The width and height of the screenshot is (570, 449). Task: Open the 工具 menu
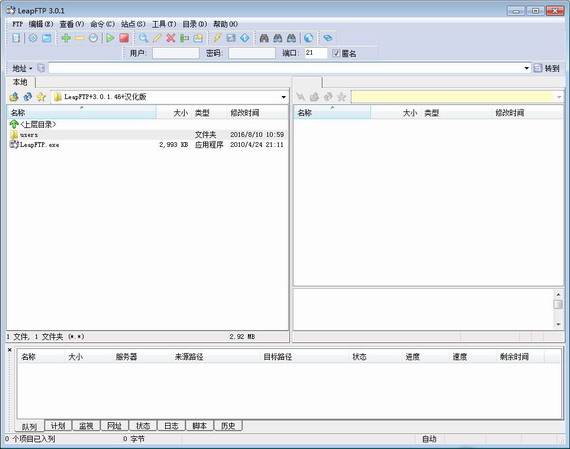[x=164, y=24]
